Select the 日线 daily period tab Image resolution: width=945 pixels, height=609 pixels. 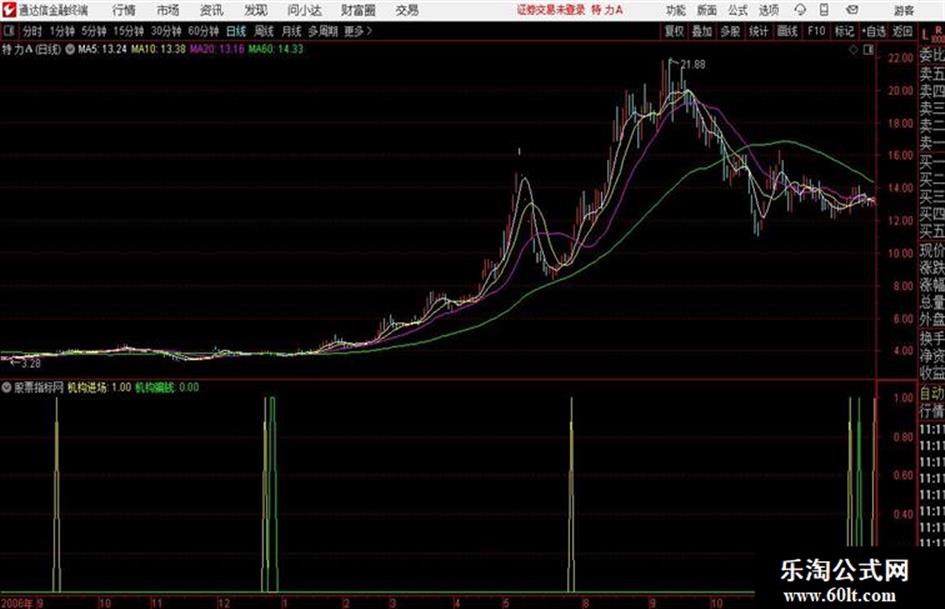tap(236, 31)
